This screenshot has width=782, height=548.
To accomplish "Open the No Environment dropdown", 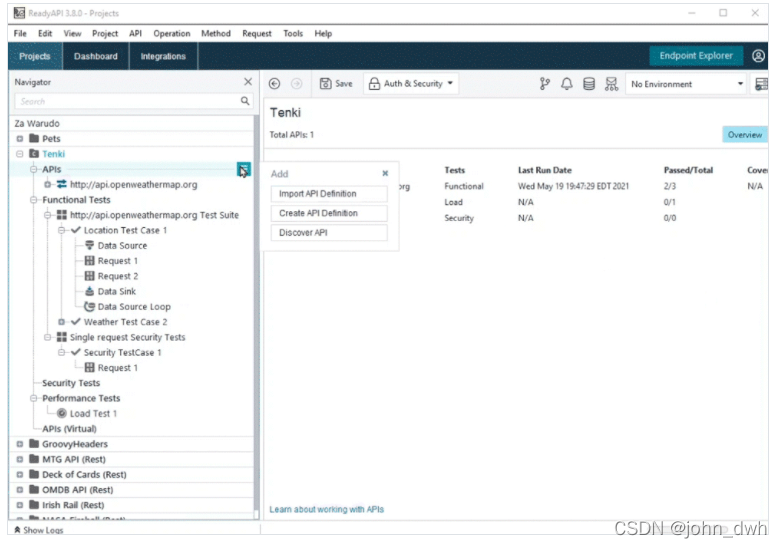I will pos(686,84).
